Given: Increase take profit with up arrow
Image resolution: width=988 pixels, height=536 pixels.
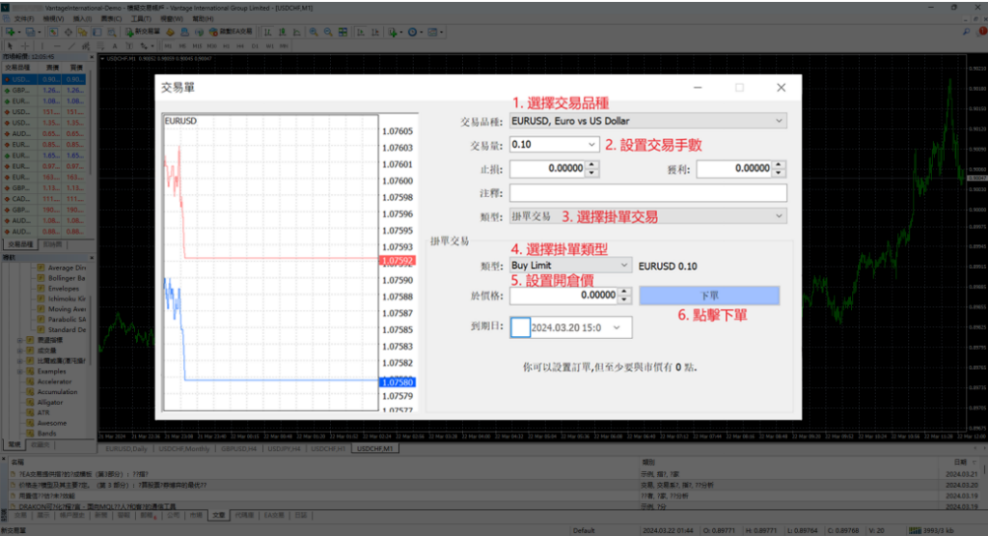Looking at the screenshot, I should coord(780,165).
